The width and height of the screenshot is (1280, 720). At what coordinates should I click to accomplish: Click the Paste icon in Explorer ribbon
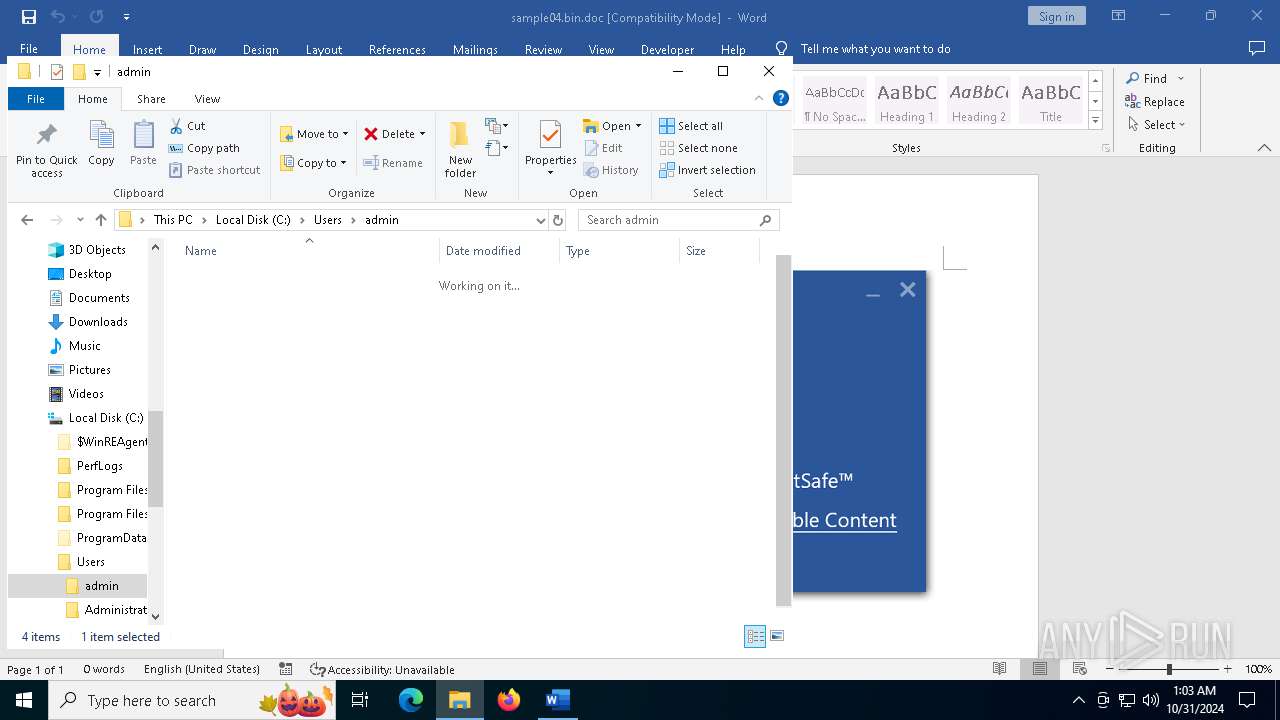[x=143, y=135]
